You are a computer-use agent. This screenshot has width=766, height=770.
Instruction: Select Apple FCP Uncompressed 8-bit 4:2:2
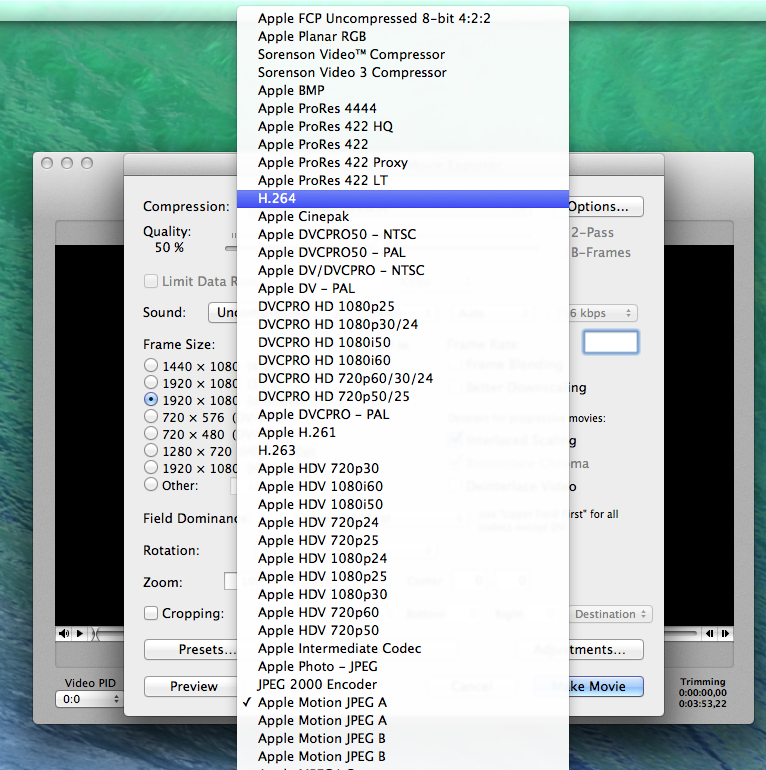pyautogui.click(x=403, y=18)
